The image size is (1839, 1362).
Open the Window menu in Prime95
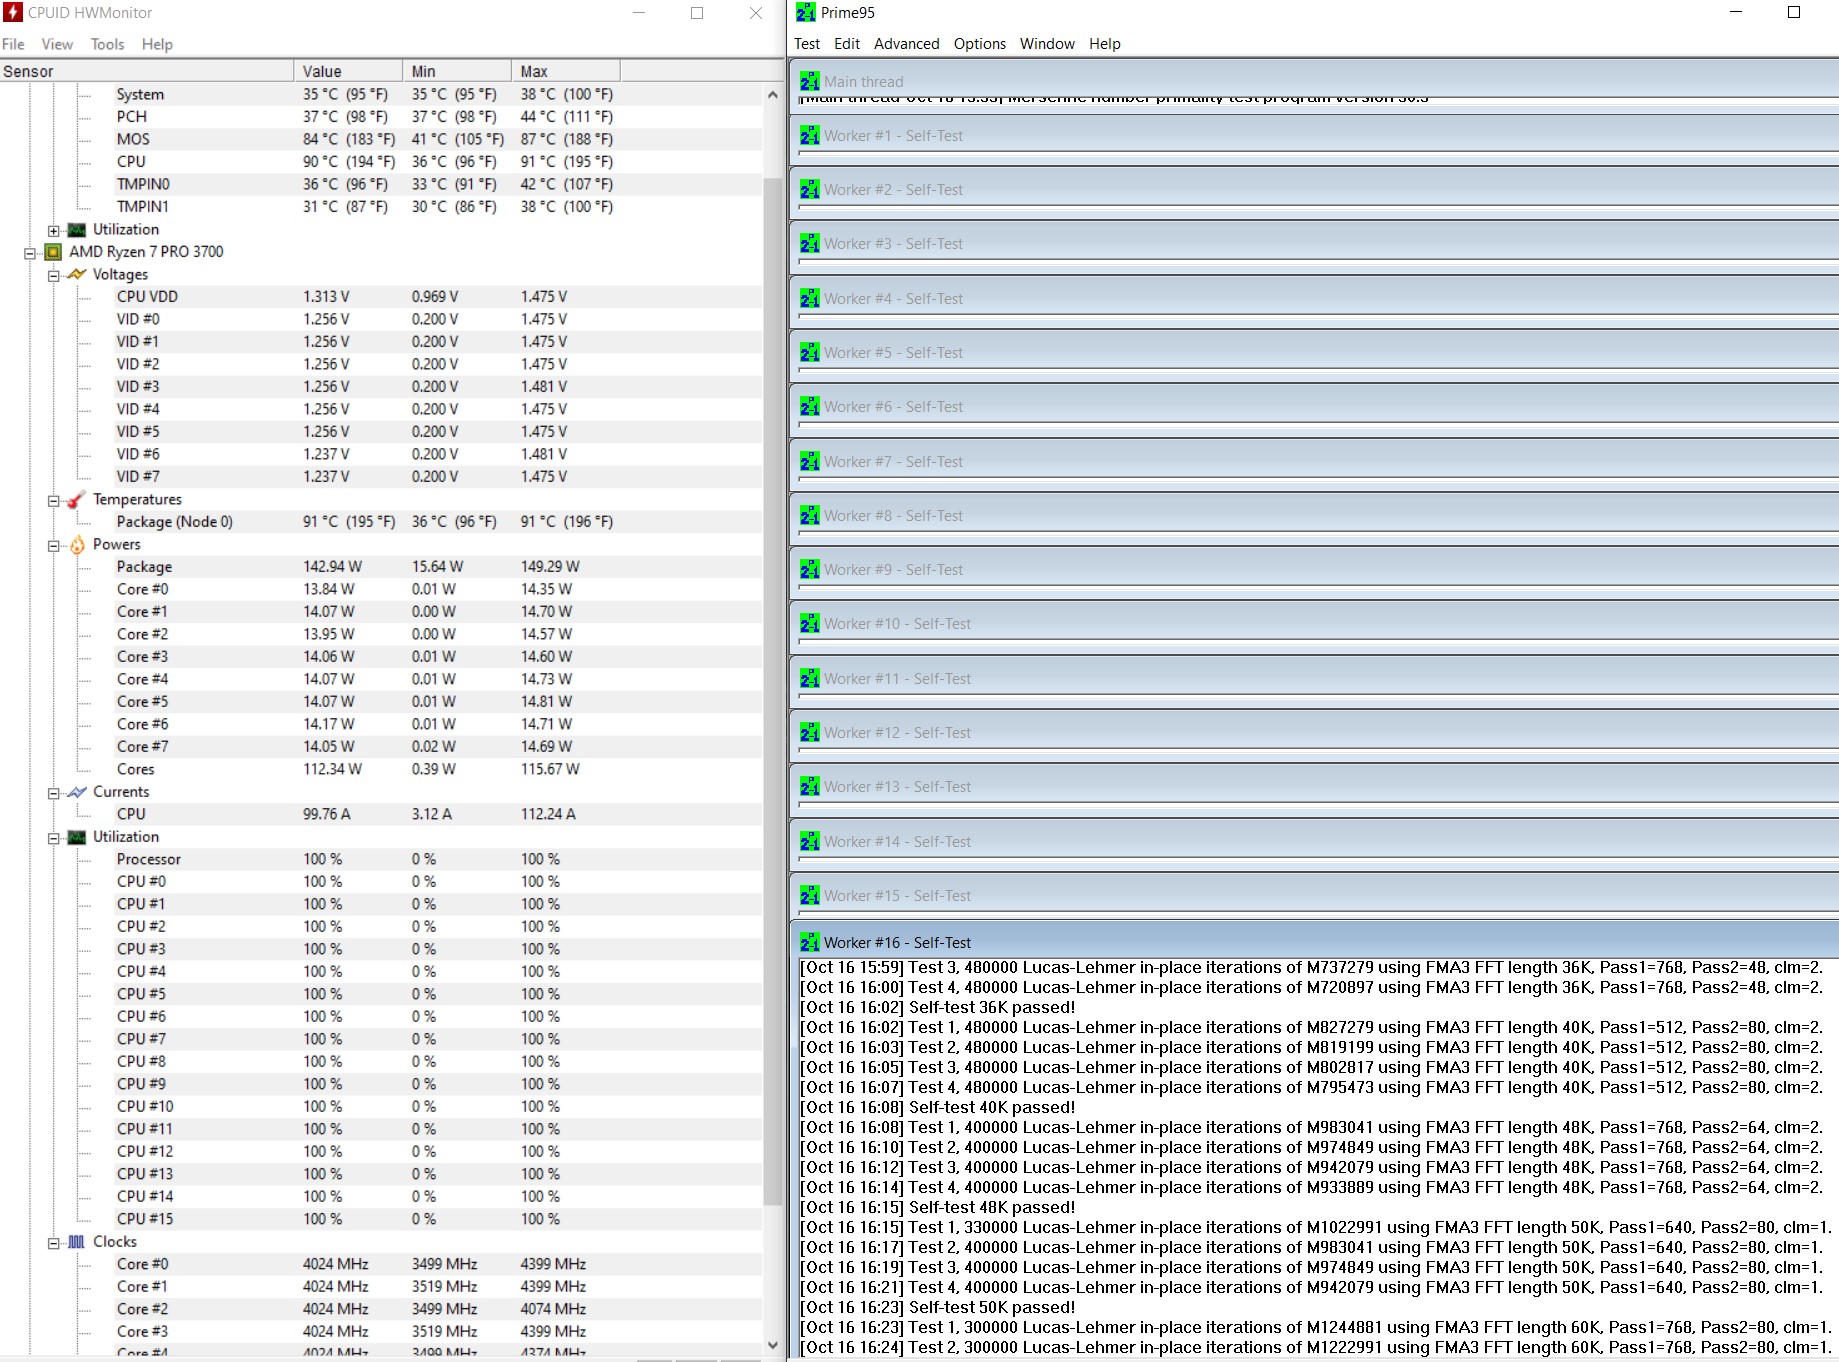[1047, 44]
